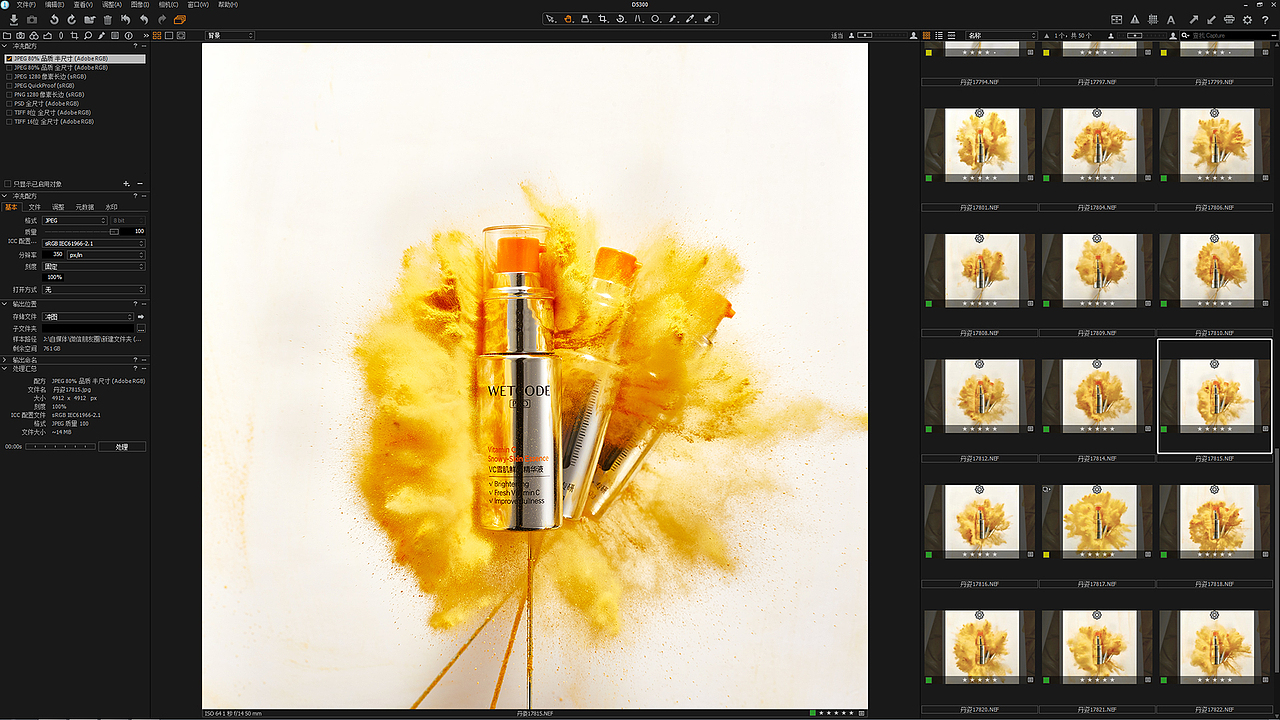Viewport: 1280px width, 720px height.
Task: Enable the PNG 1280 sRGB recipe
Action: 9,95
